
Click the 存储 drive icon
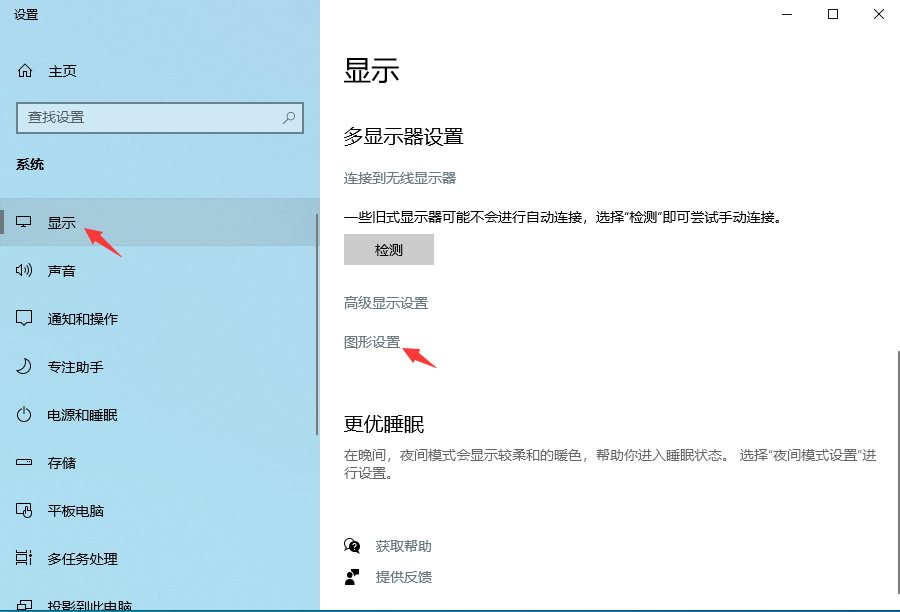click(x=24, y=462)
